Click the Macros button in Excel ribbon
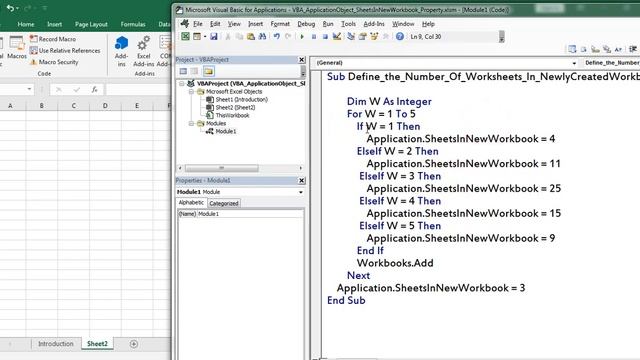This screenshot has height=360, width=640. pos(17,47)
